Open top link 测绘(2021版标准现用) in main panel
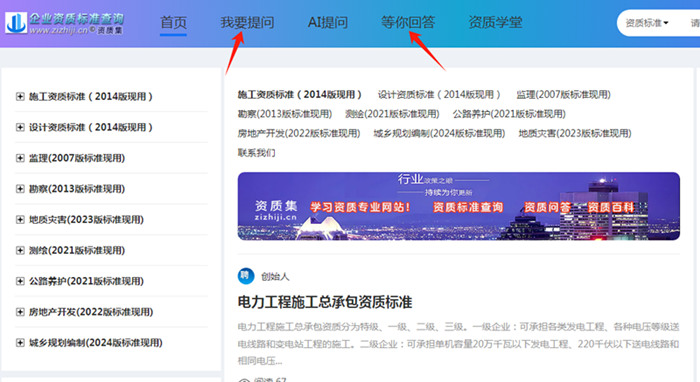 click(392, 114)
